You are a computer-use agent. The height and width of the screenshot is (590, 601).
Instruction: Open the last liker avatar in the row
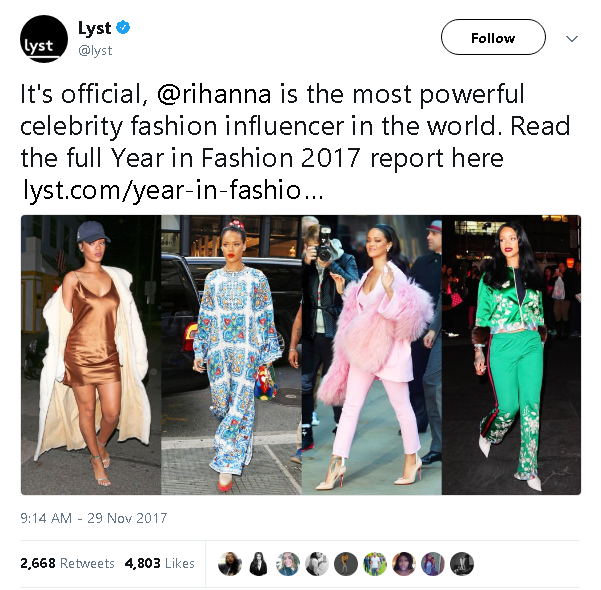pos(462,564)
